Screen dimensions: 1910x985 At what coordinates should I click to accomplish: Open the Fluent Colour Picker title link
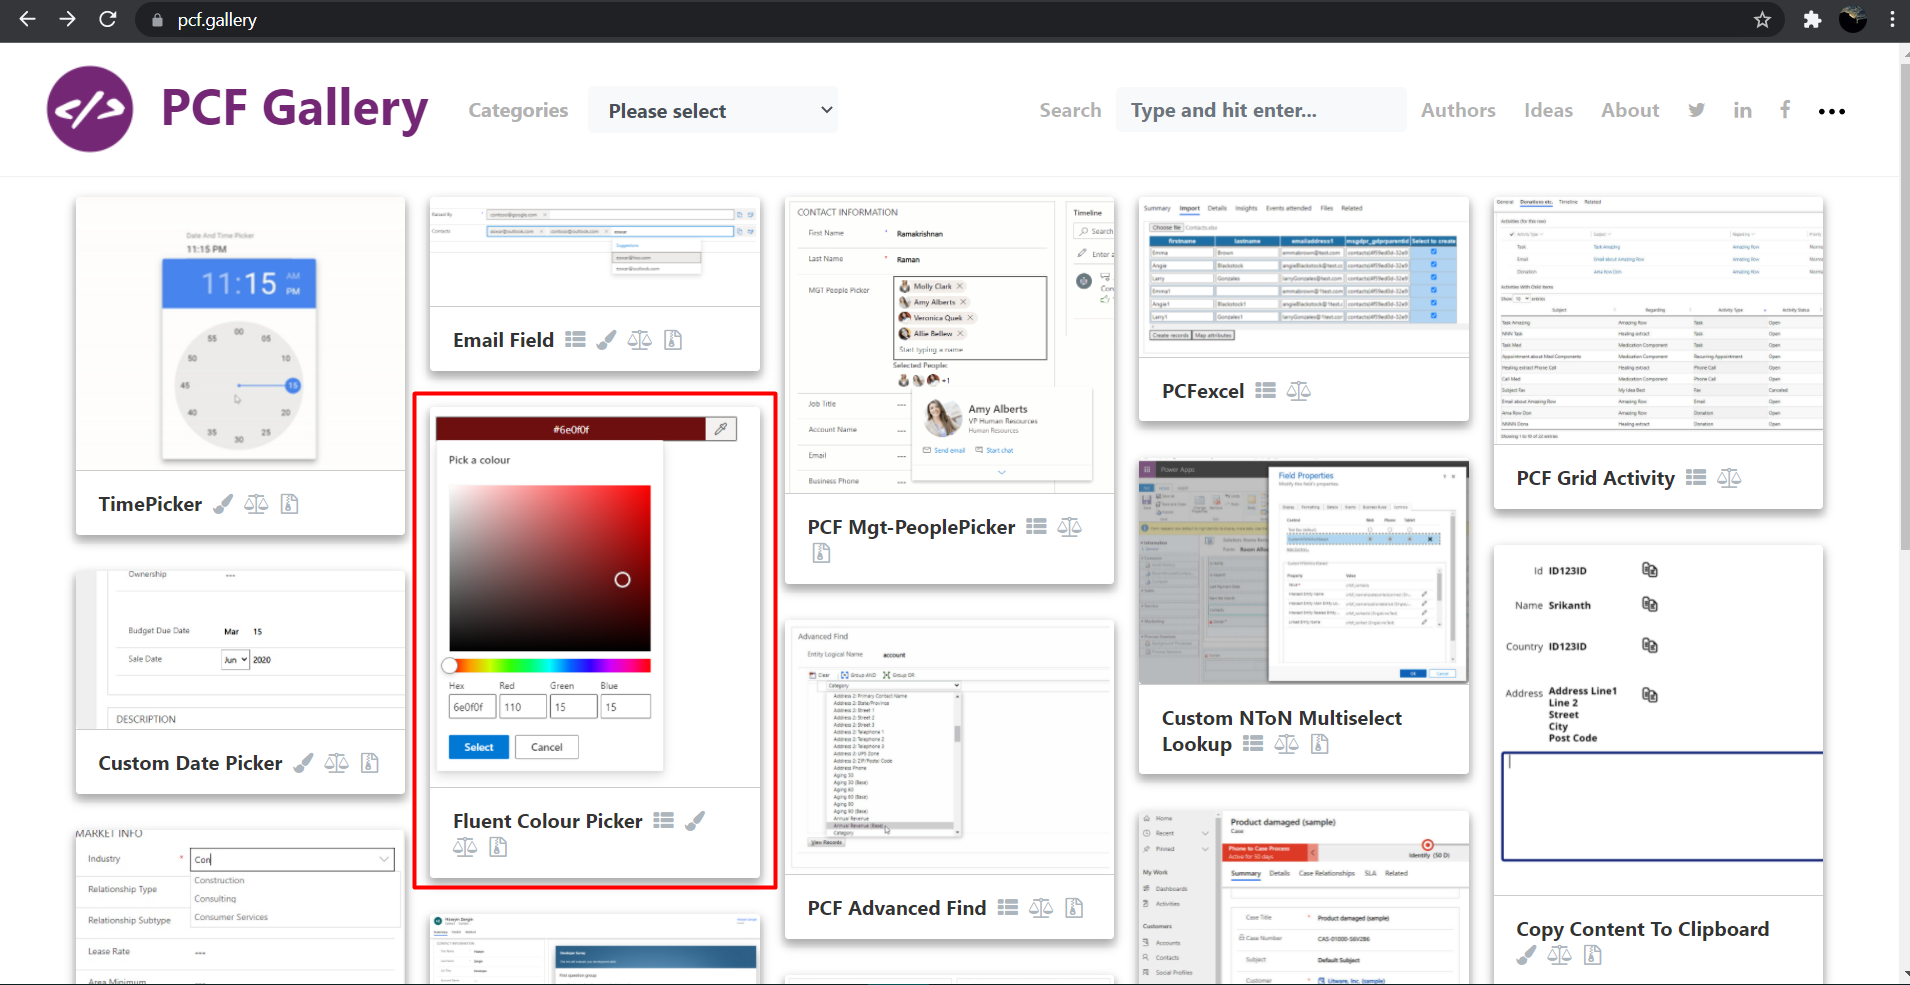point(547,821)
